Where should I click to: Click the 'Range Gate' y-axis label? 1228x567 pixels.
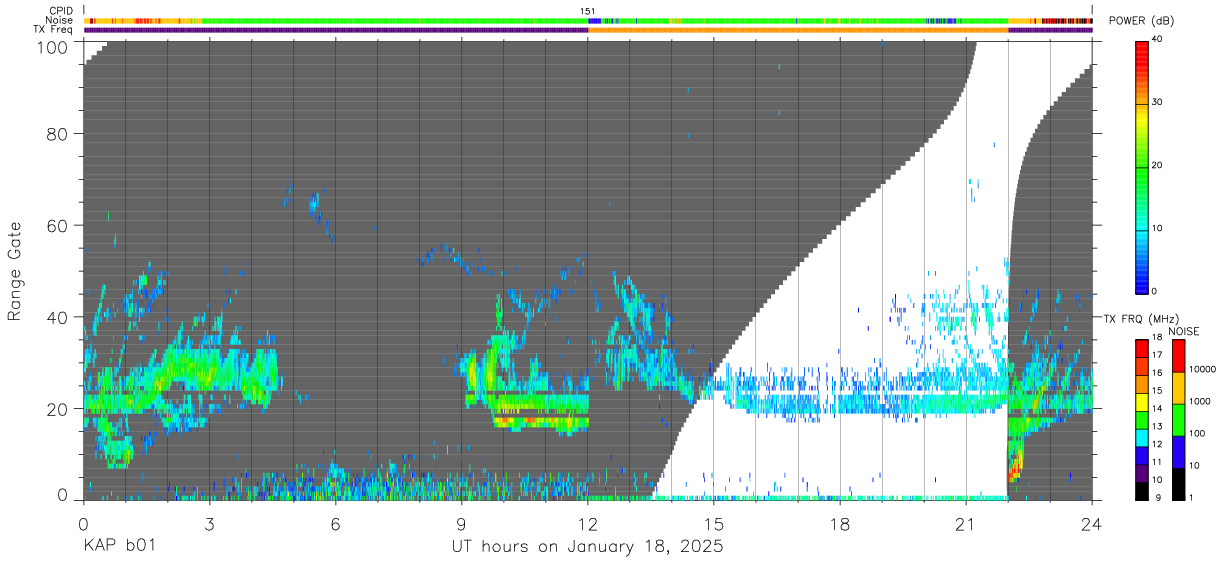point(15,271)
